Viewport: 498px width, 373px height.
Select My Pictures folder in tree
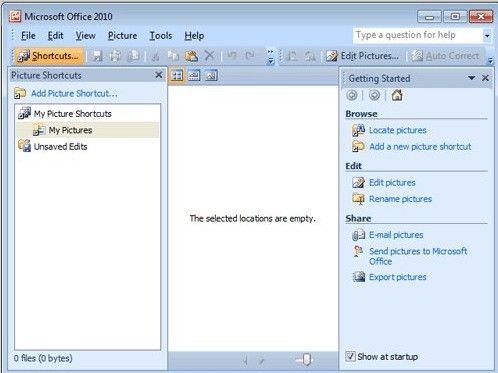pos(70,130)
